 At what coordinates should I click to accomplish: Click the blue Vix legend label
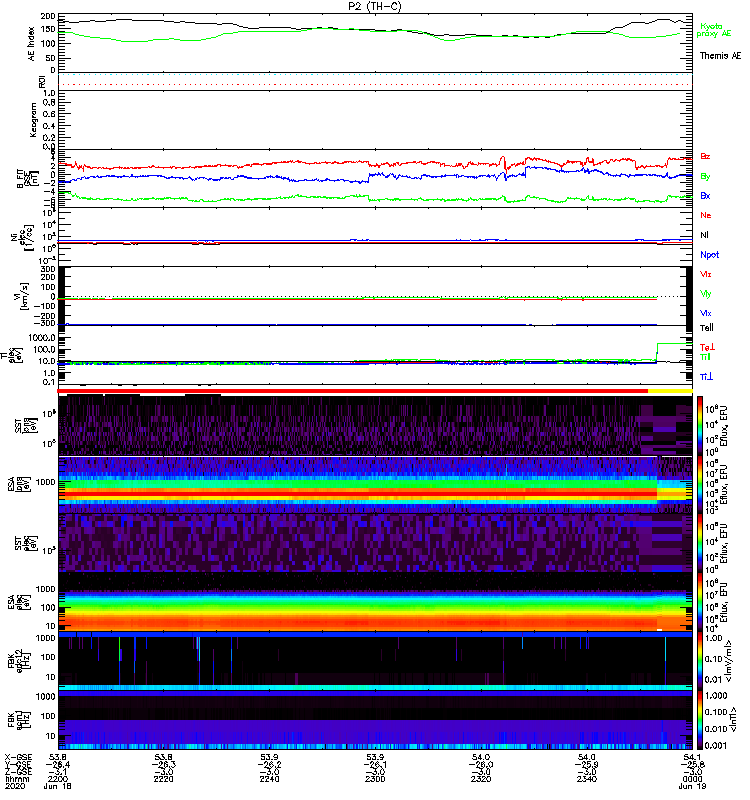pyautogui.click(x=706, y=313)
